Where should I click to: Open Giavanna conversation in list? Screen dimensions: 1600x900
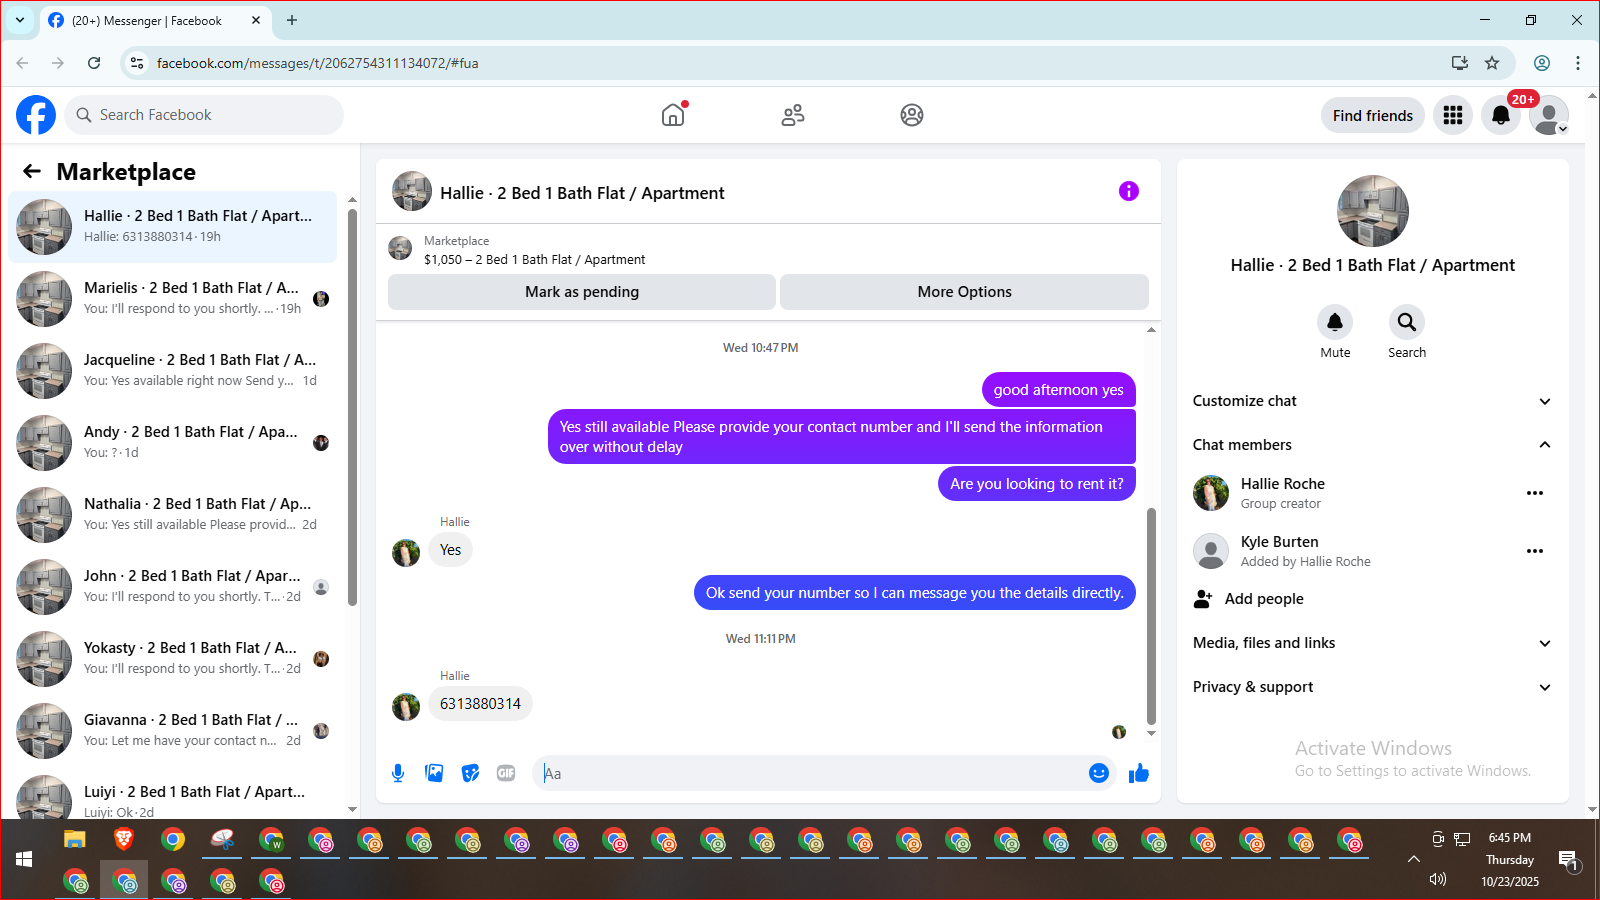click(172, 731)
